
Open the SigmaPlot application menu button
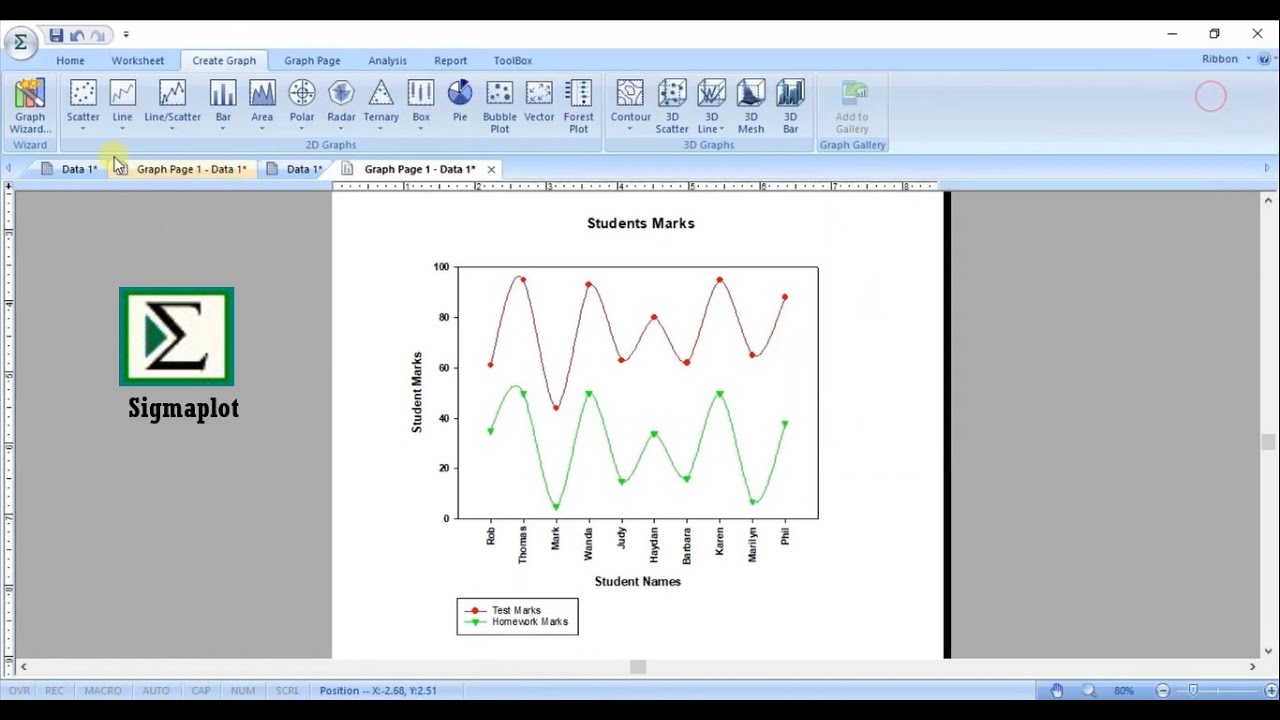tap(20, 42)
